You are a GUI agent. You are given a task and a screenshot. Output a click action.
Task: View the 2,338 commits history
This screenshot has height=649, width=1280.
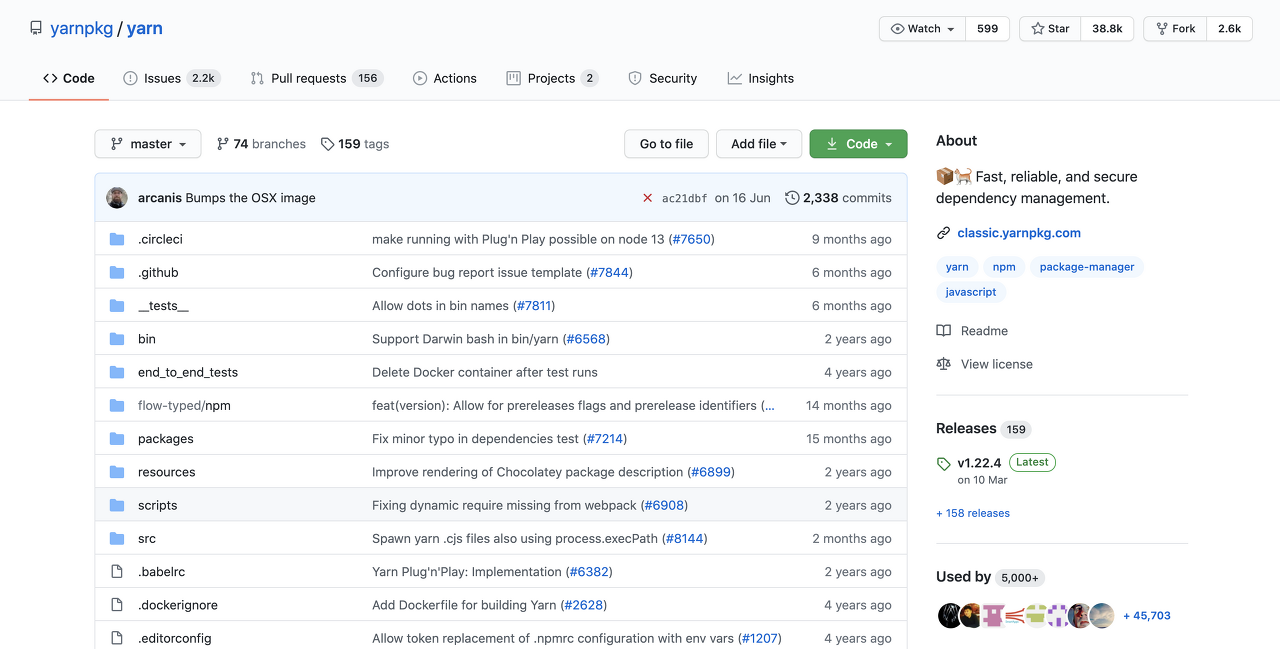click(838, 198)
